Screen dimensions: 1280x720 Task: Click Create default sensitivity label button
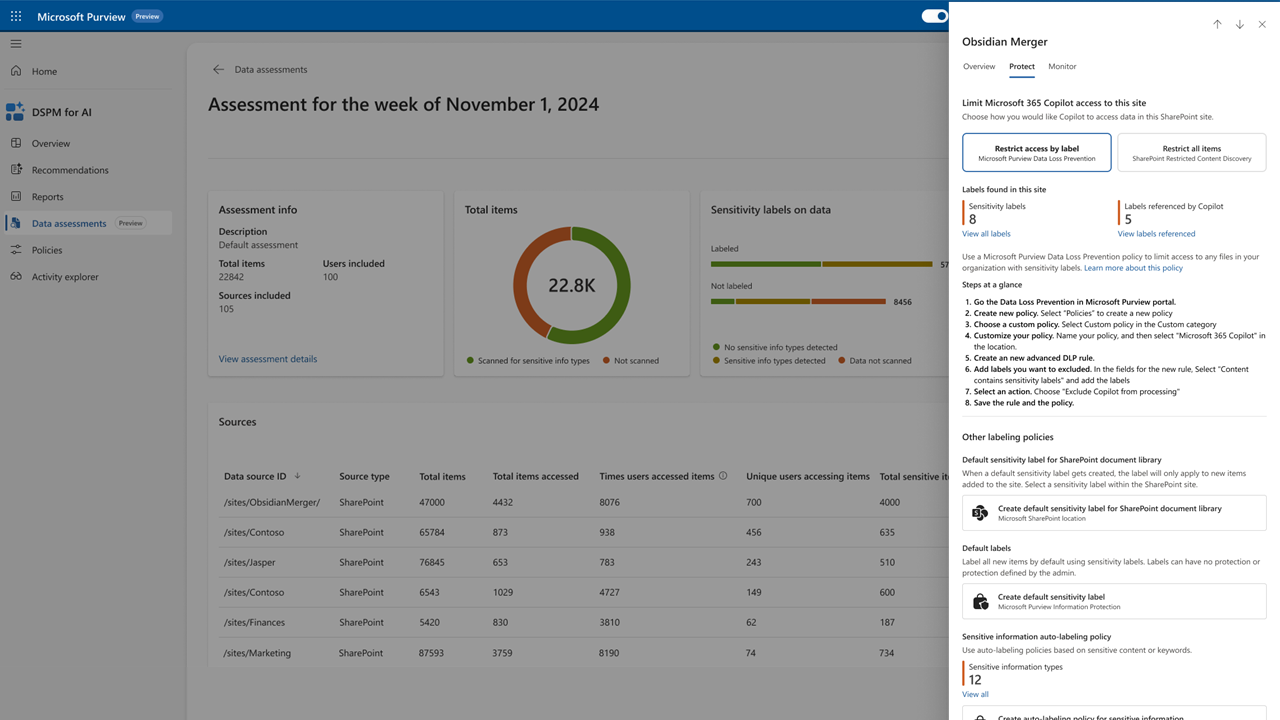tap(1114, 601)
